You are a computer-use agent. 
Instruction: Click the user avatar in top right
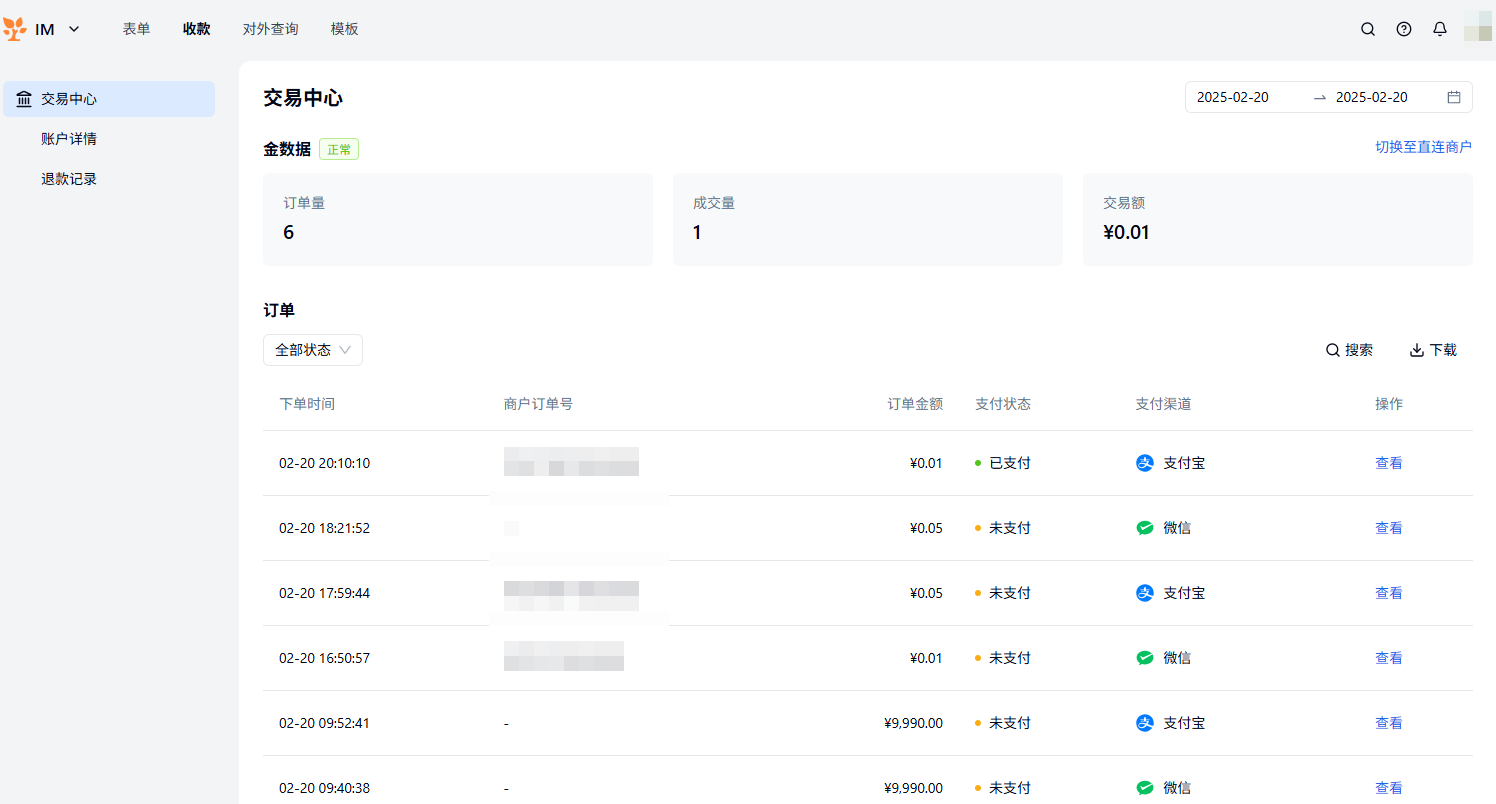[1478, 27]
